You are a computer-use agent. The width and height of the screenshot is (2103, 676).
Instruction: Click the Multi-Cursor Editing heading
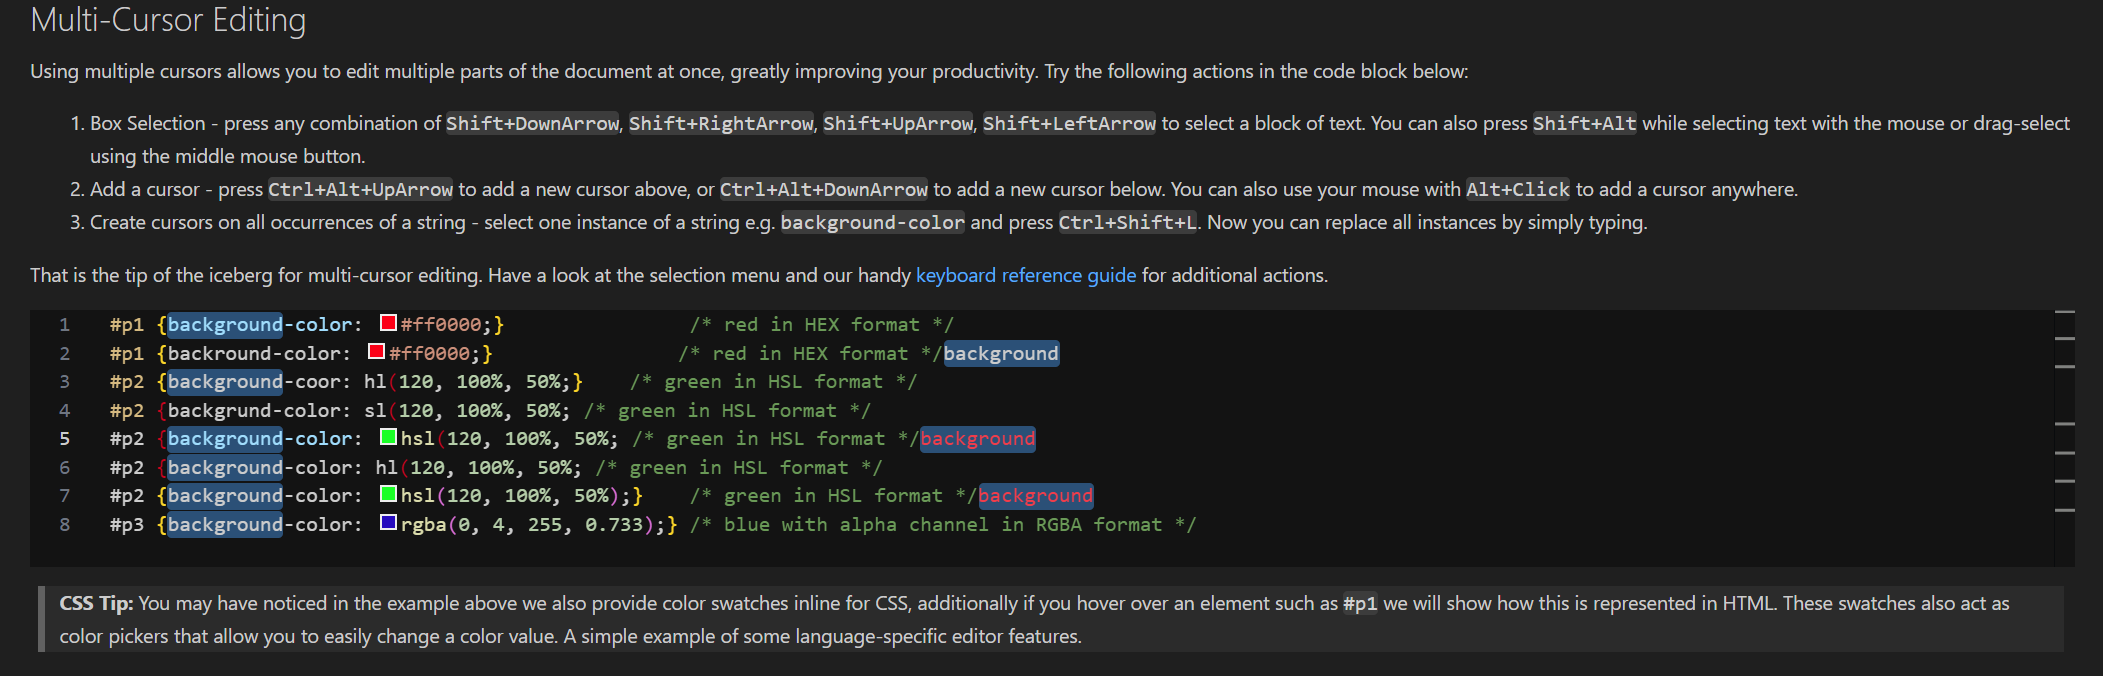click(x=168, y=20)
